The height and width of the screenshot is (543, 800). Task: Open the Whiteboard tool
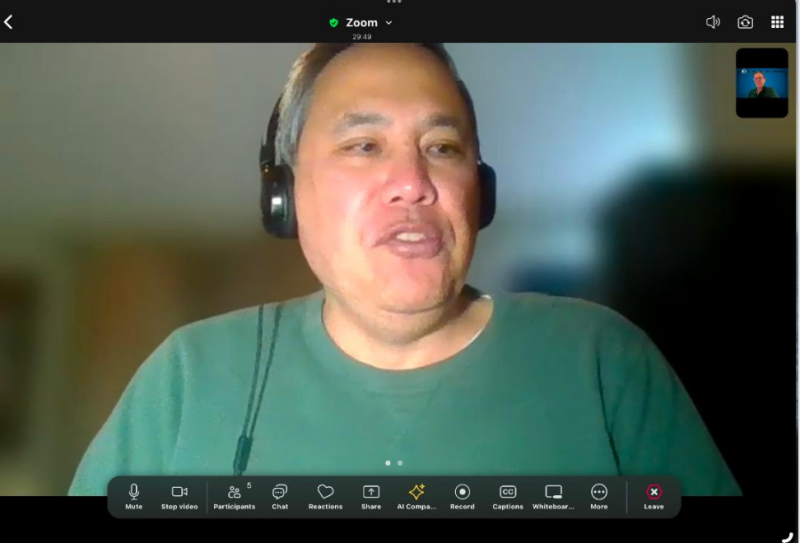[553, 497]
